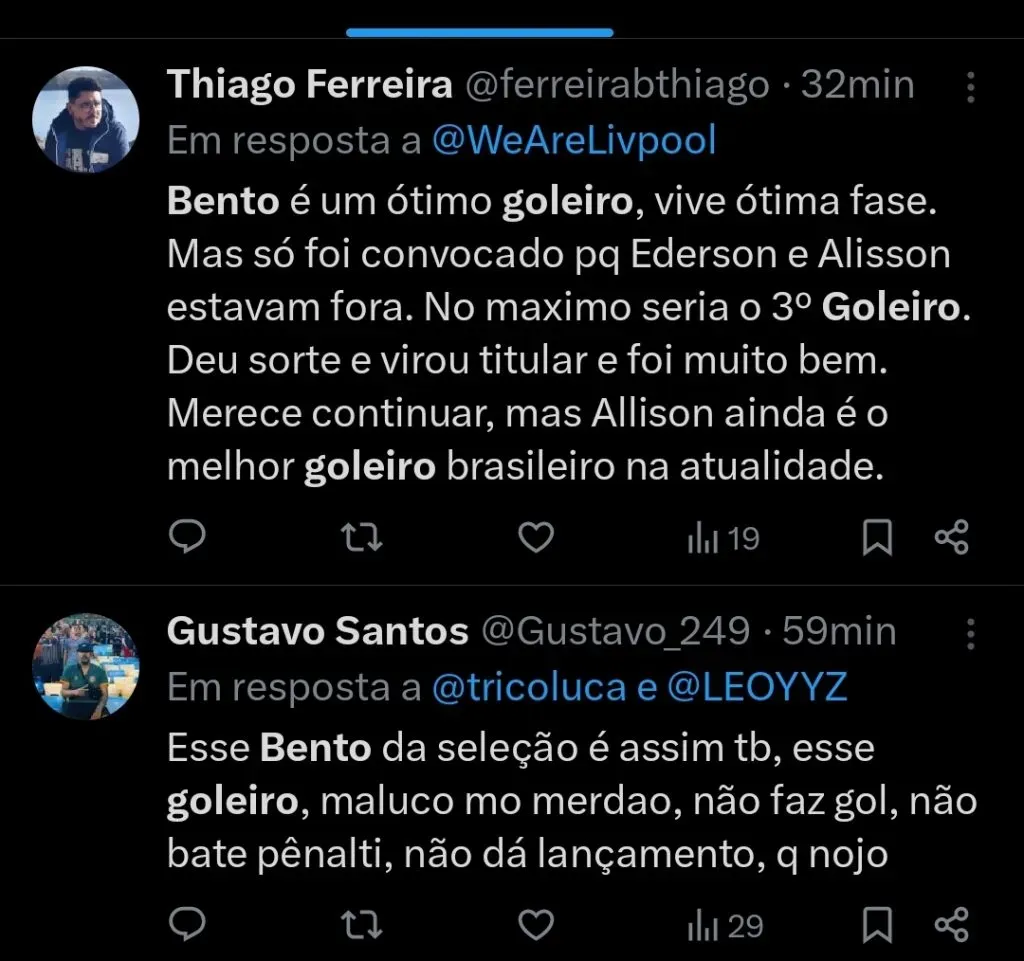Open the reply icon under Gustavo's tweet

(188, 925)
